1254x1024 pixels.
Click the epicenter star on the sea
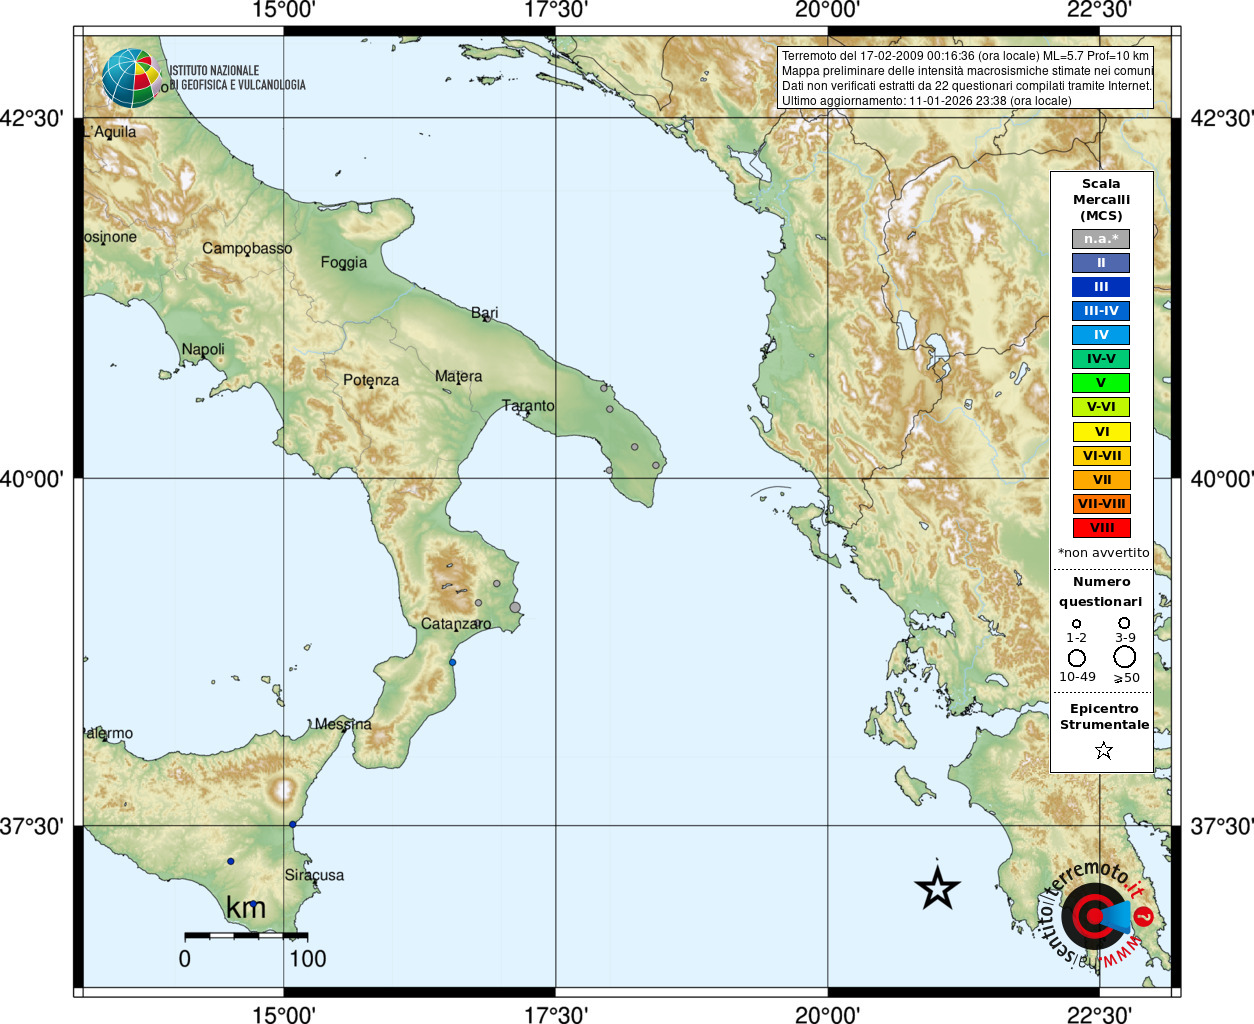point(937,888)
